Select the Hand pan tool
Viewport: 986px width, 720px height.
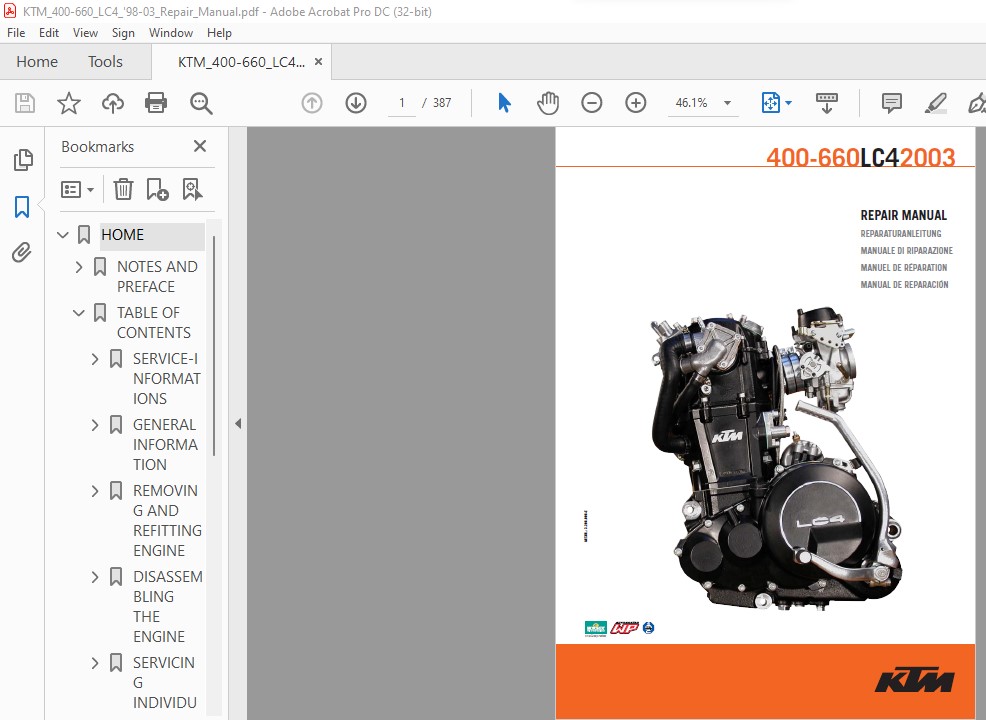pos(548,102)
